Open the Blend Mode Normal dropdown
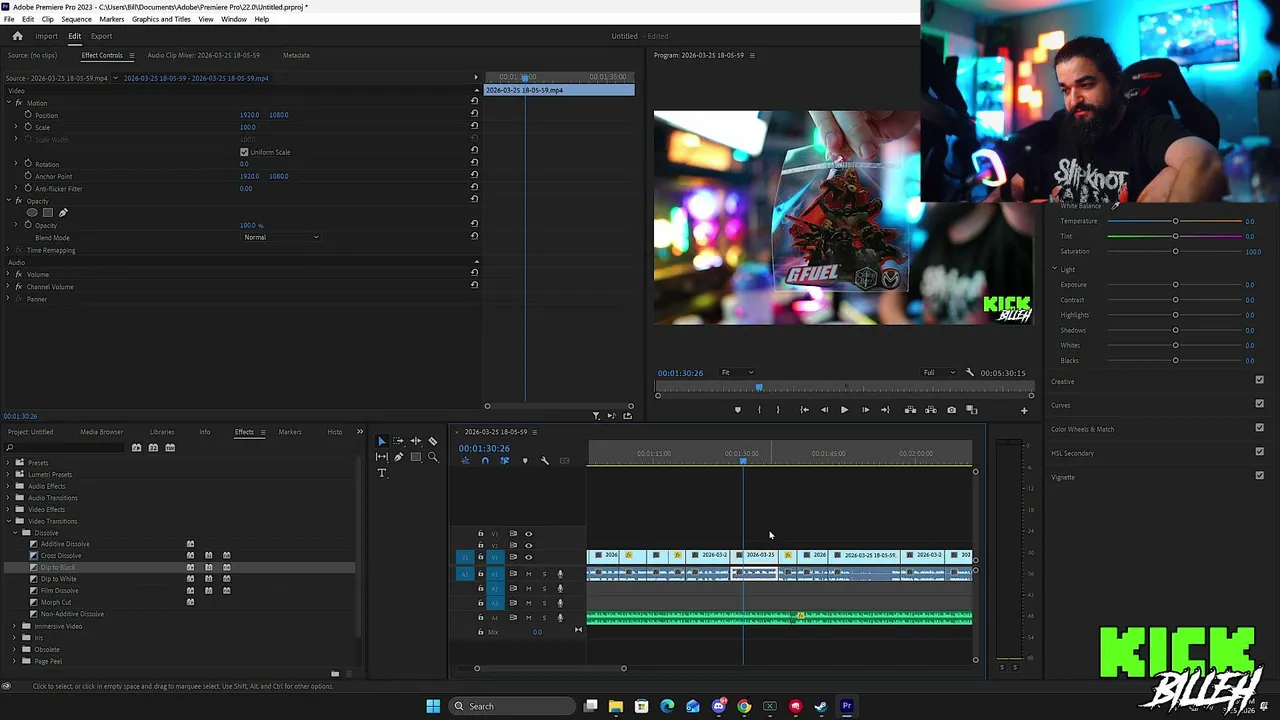Screen dimensions: 1280x720 coord(281,237)
